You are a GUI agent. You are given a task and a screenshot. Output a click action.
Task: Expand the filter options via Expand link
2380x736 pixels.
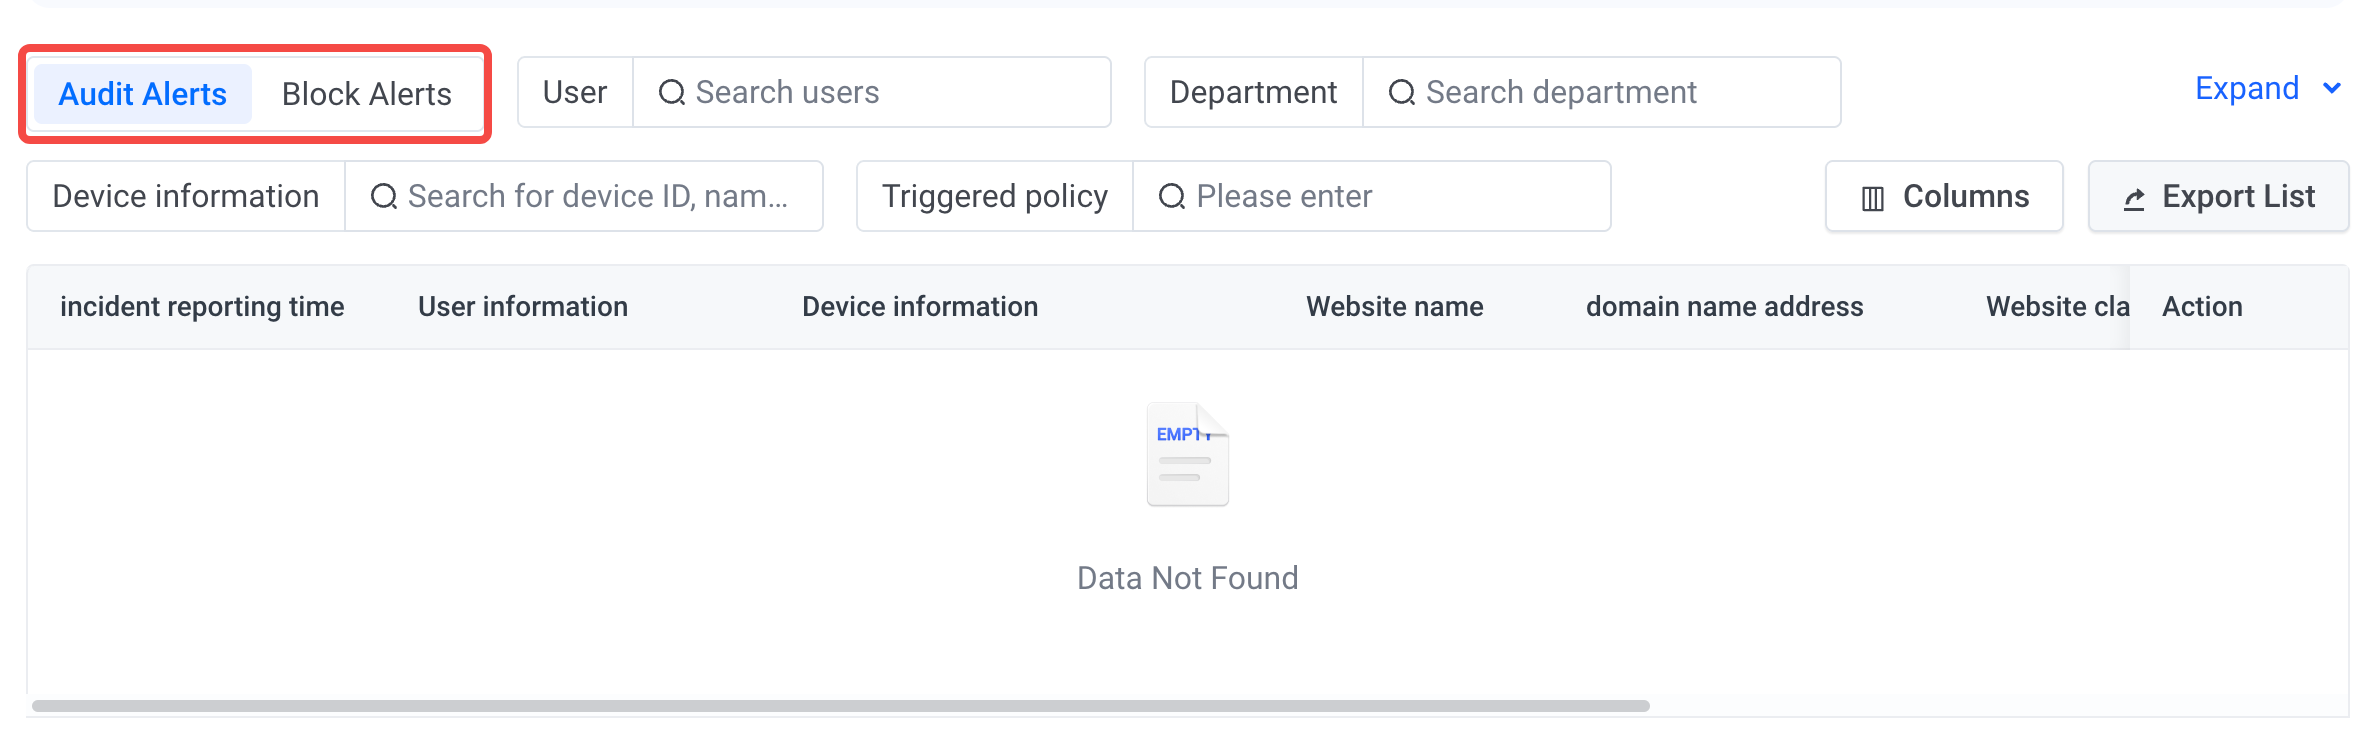(x=2246, y=89)
